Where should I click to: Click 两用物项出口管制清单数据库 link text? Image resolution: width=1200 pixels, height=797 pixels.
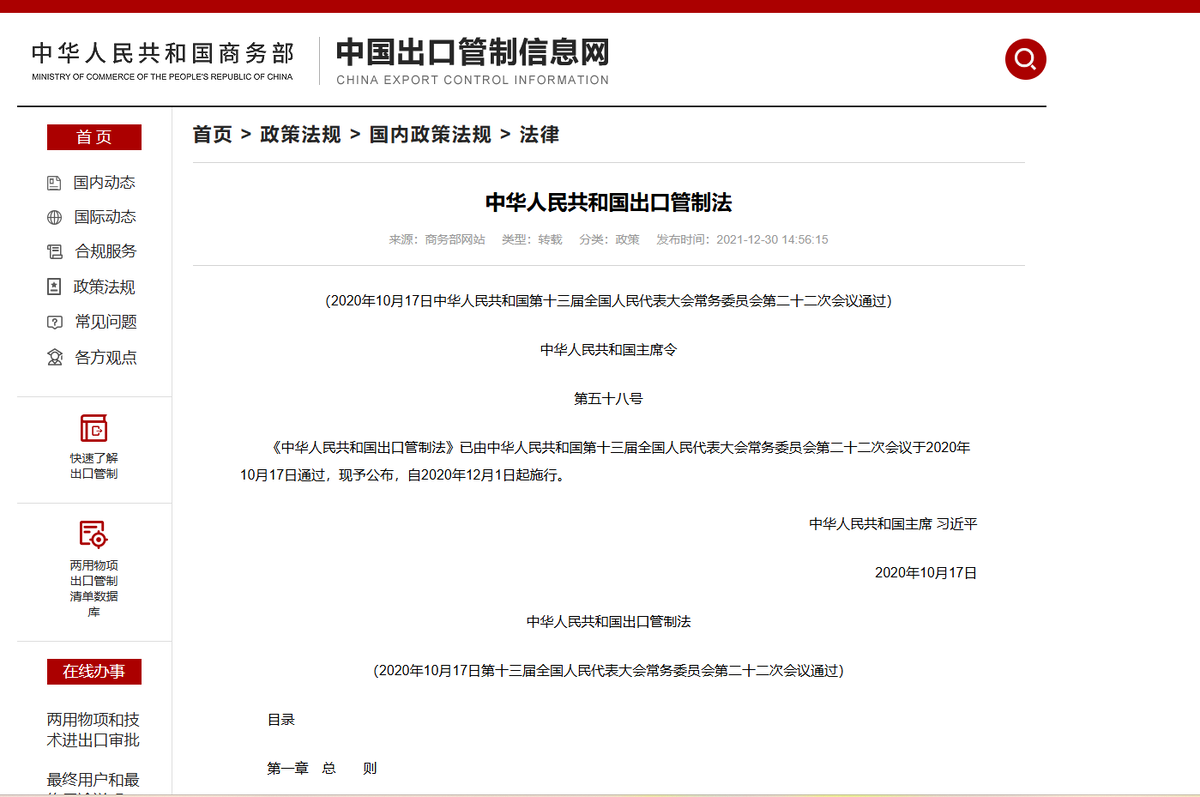94,588
